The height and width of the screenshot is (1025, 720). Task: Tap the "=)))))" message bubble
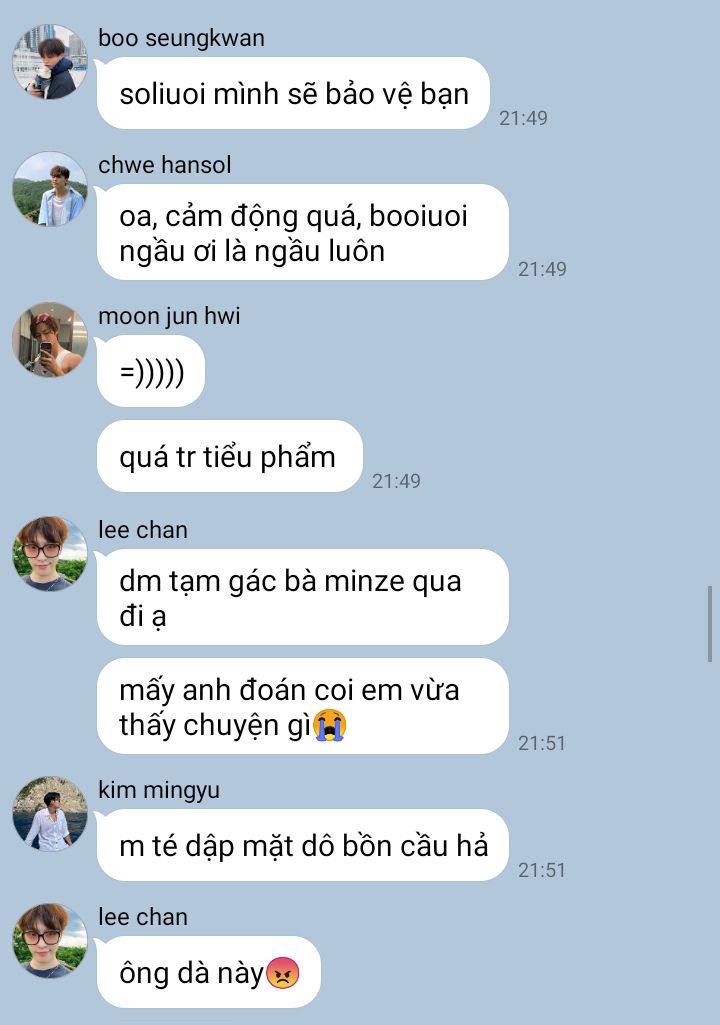[x=151, y=371]
